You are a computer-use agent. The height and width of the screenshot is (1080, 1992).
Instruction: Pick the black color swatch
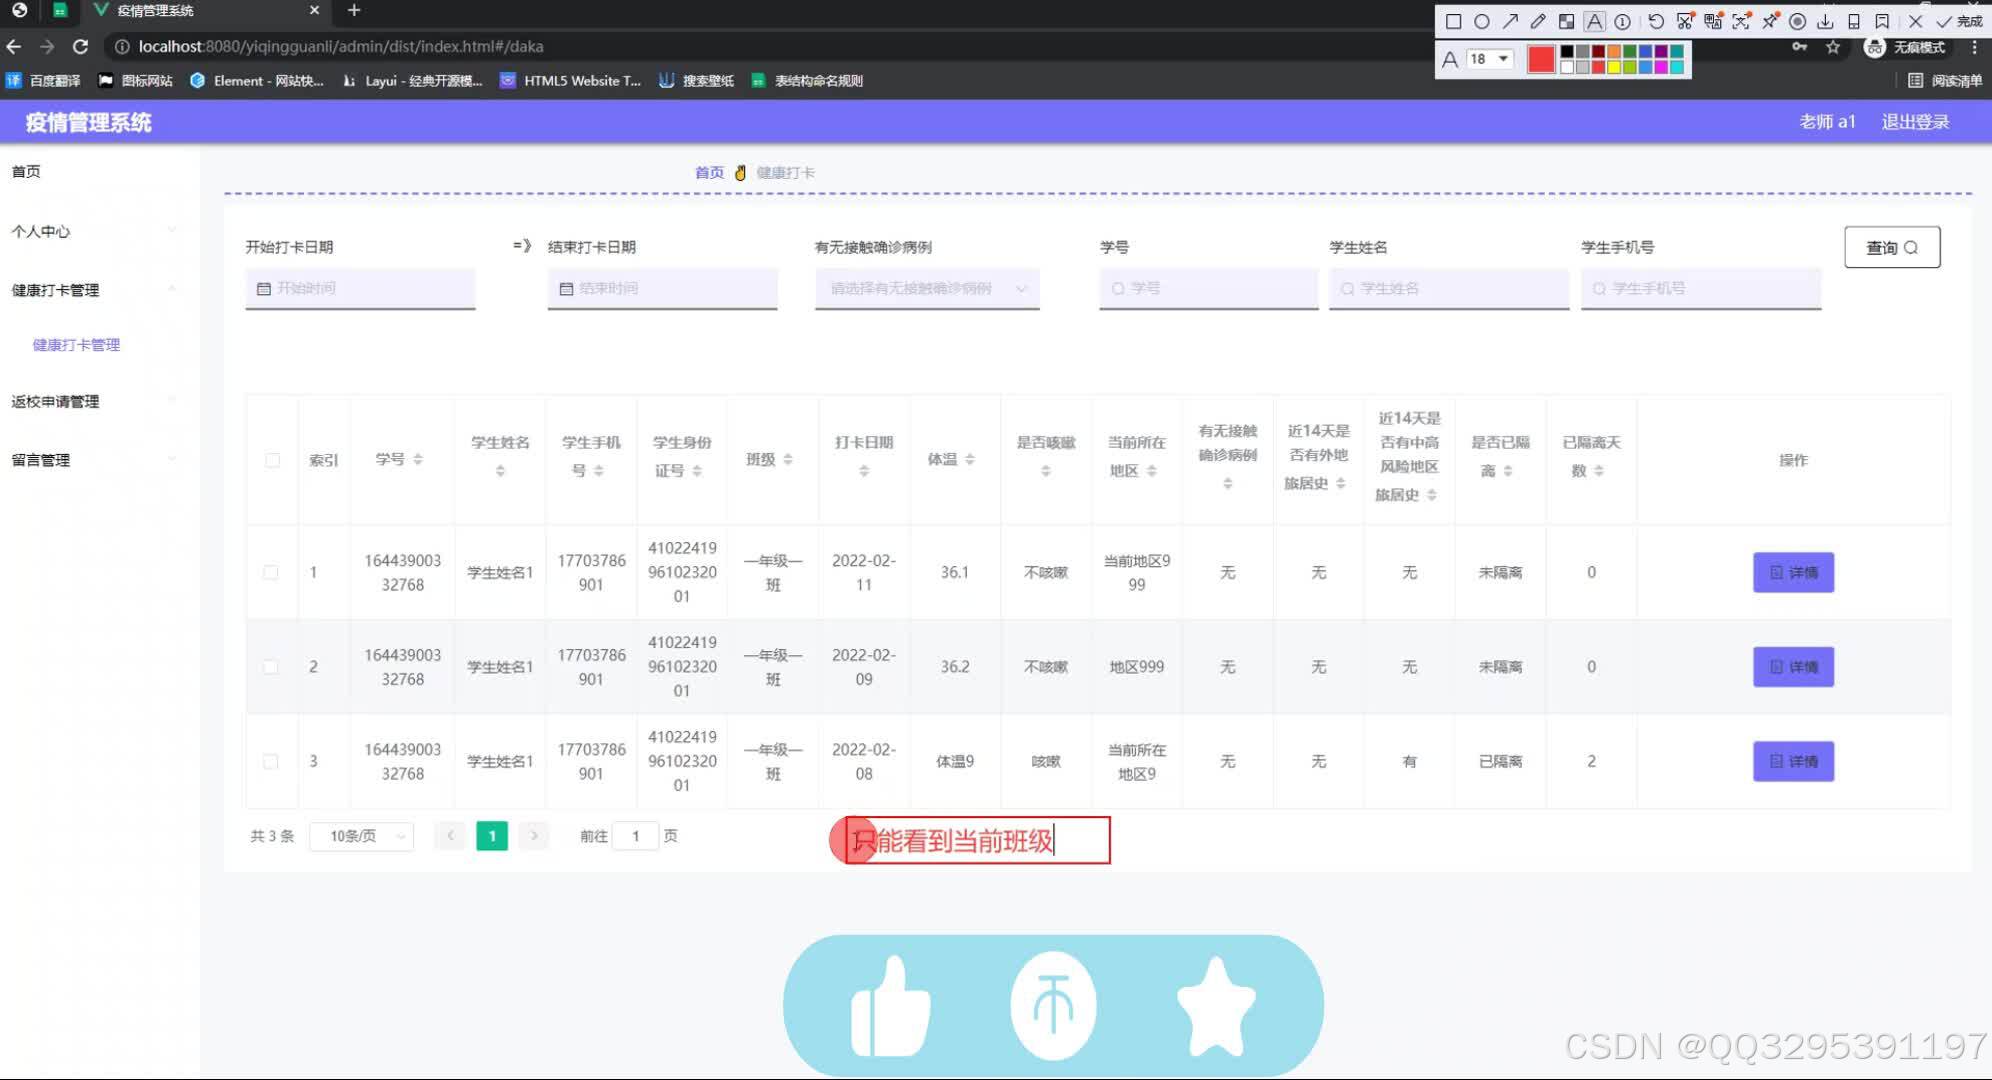(x=1567, y=52)
